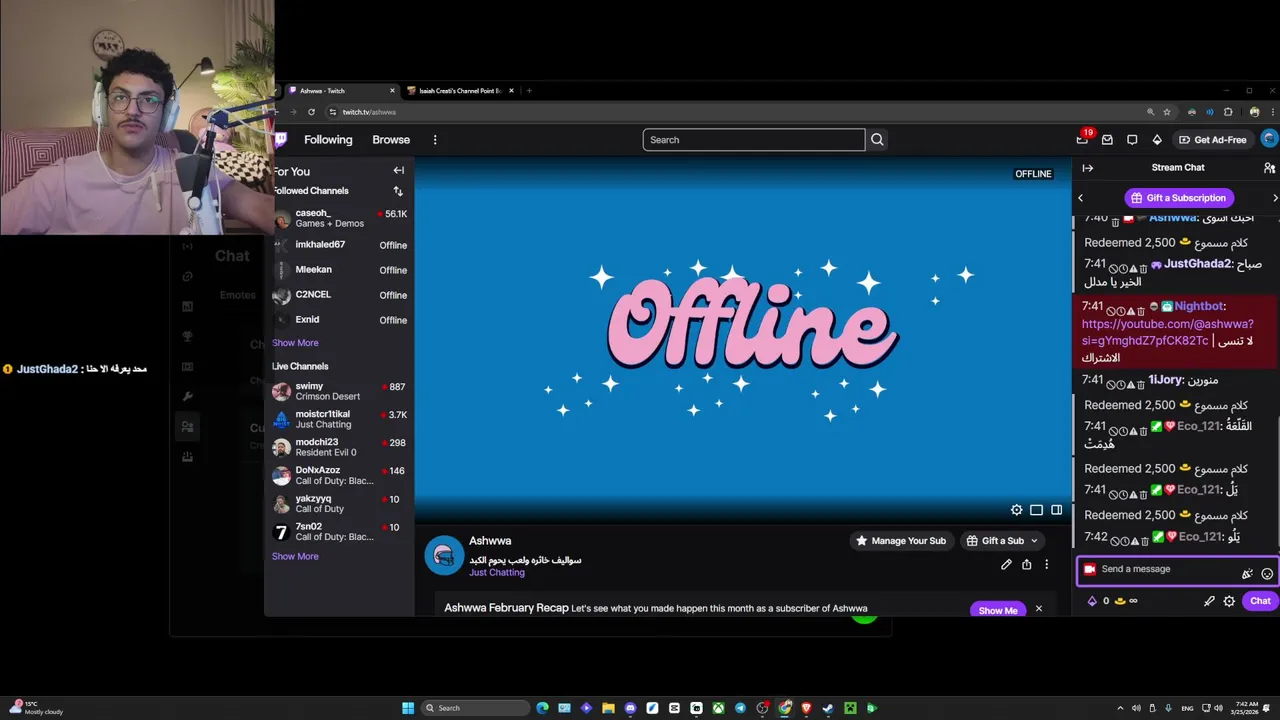Image resolution: width=1280 pixels, height=720 pixels.
Task: Click the celebration party popper icon
Action: (x=1247, y=574)
